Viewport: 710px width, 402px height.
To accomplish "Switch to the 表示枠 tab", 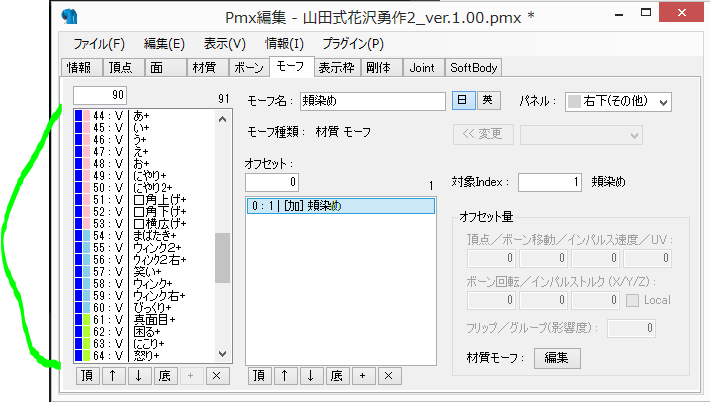I will click(x=337, y=67).
